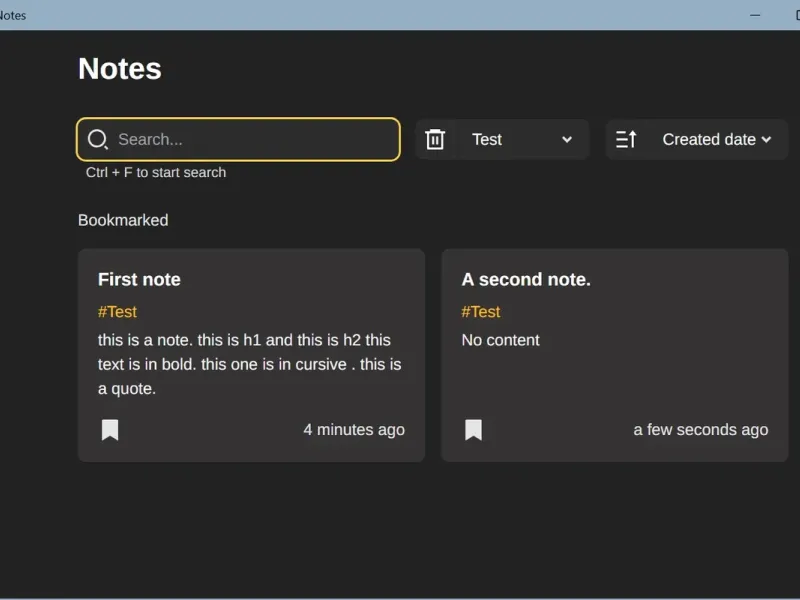Click the Bookmarked section heading
This screenshot has width=800, height=600.
coord(123,220)
